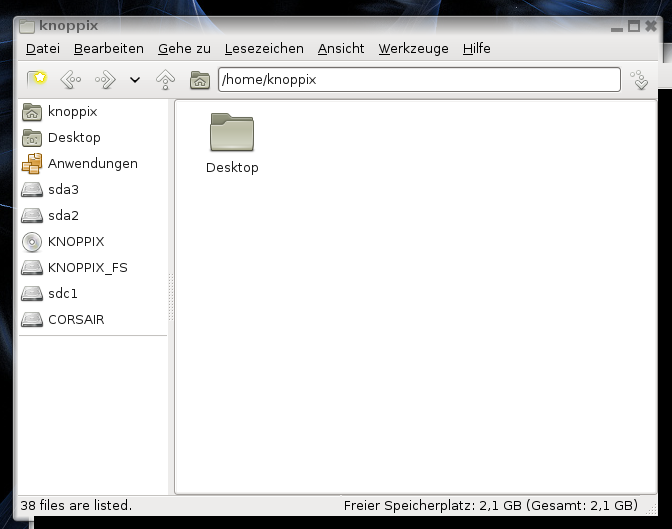Open the KNOPPIX disc in sidebar

[x=93, y=242]
